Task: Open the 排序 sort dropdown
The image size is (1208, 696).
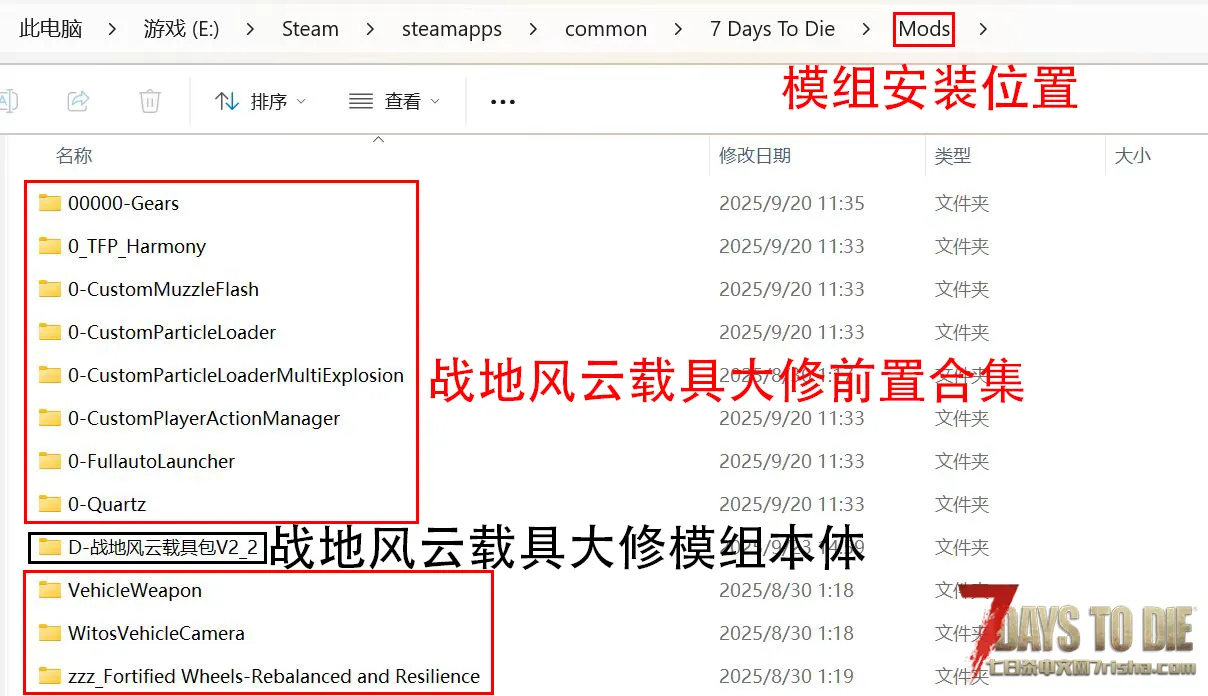Action: tap(261, 101)
